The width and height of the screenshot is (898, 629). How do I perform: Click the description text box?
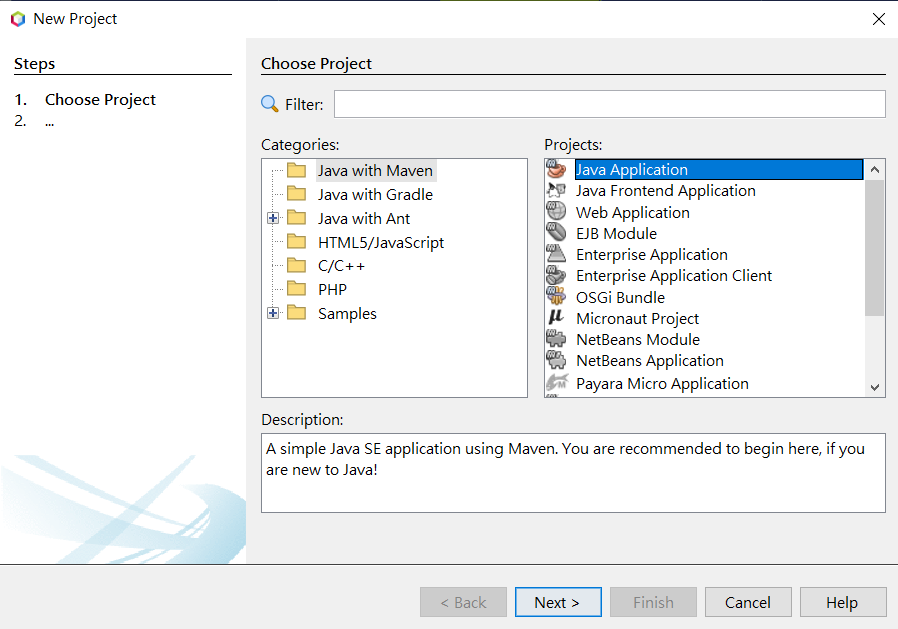(x=573, y=473)
